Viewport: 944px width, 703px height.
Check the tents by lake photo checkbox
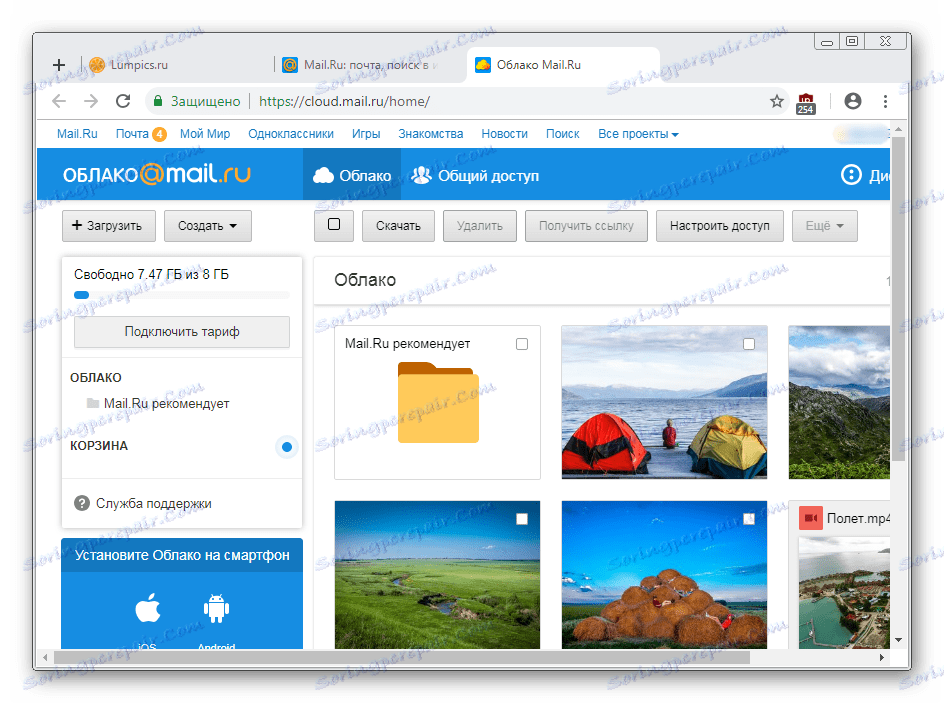[749, 344]
